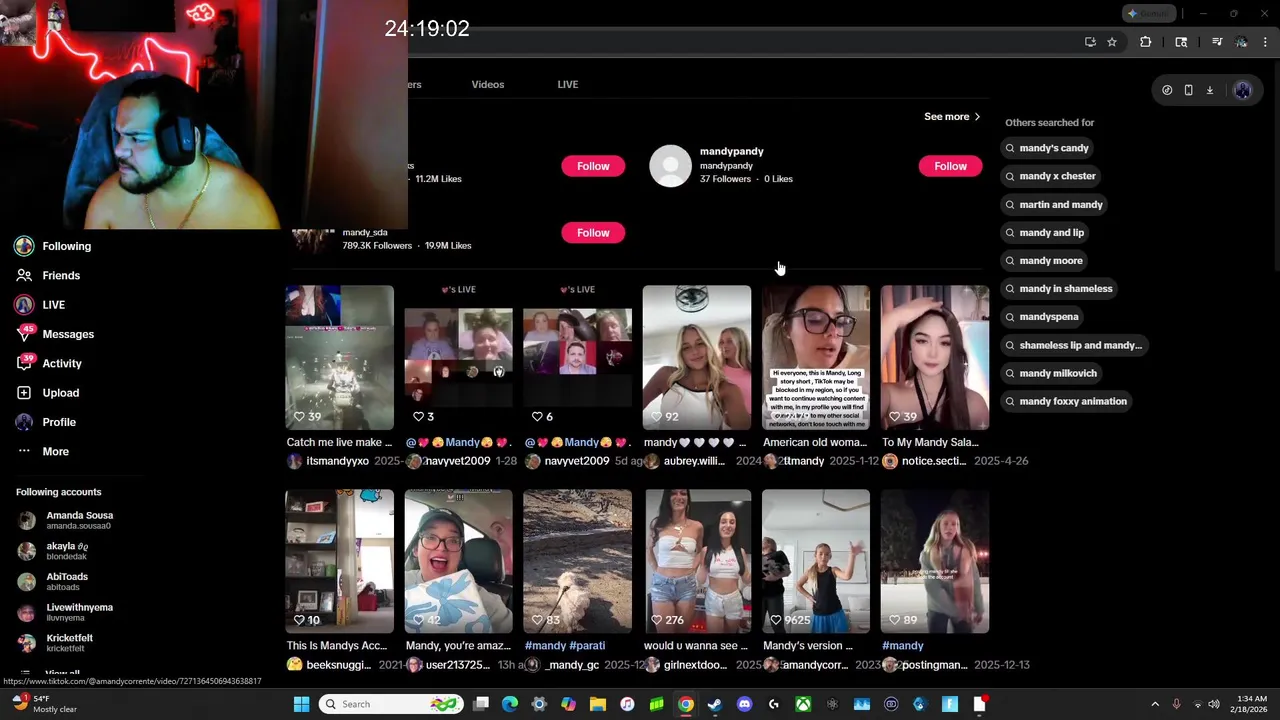The height and width of the screenshot is (720, 1280).
Task: Open the Windows Start menu
Action: pyautogui.click(x=301, y=704)
